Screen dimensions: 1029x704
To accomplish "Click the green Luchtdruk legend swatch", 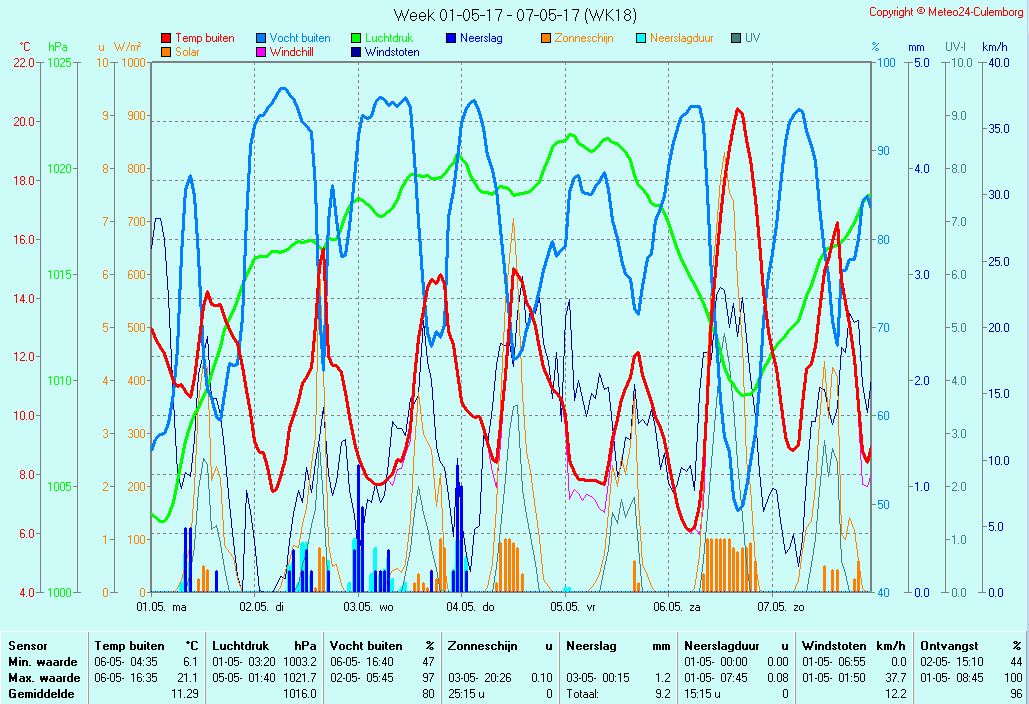I will (x=356, y=38).
